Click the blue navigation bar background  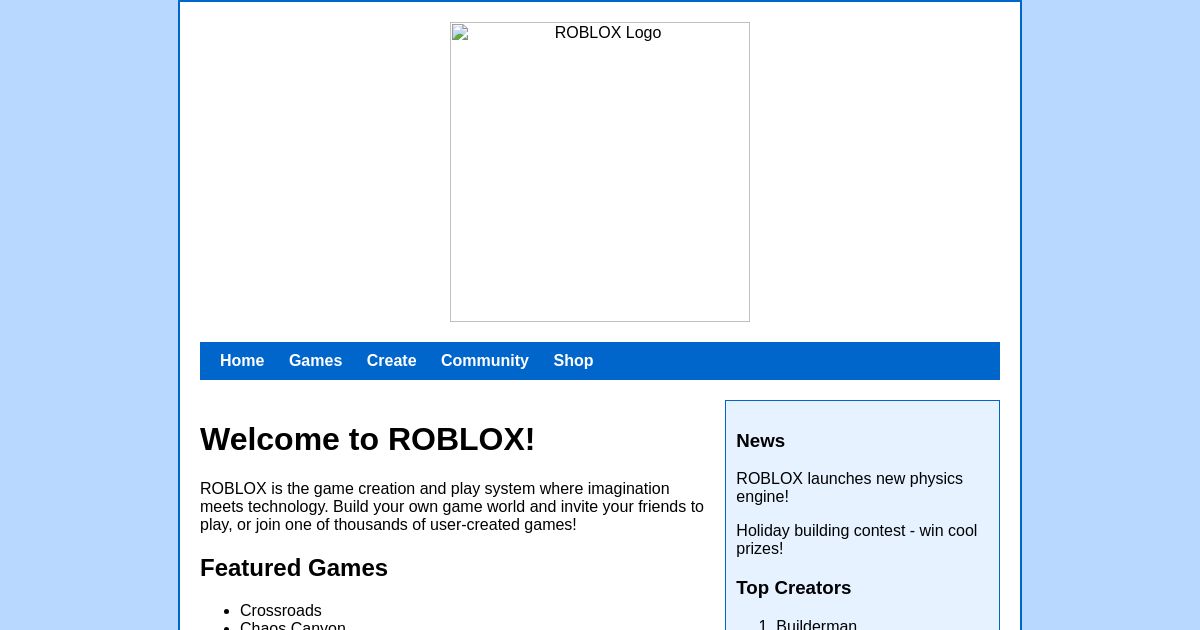(x=800, y=360)
